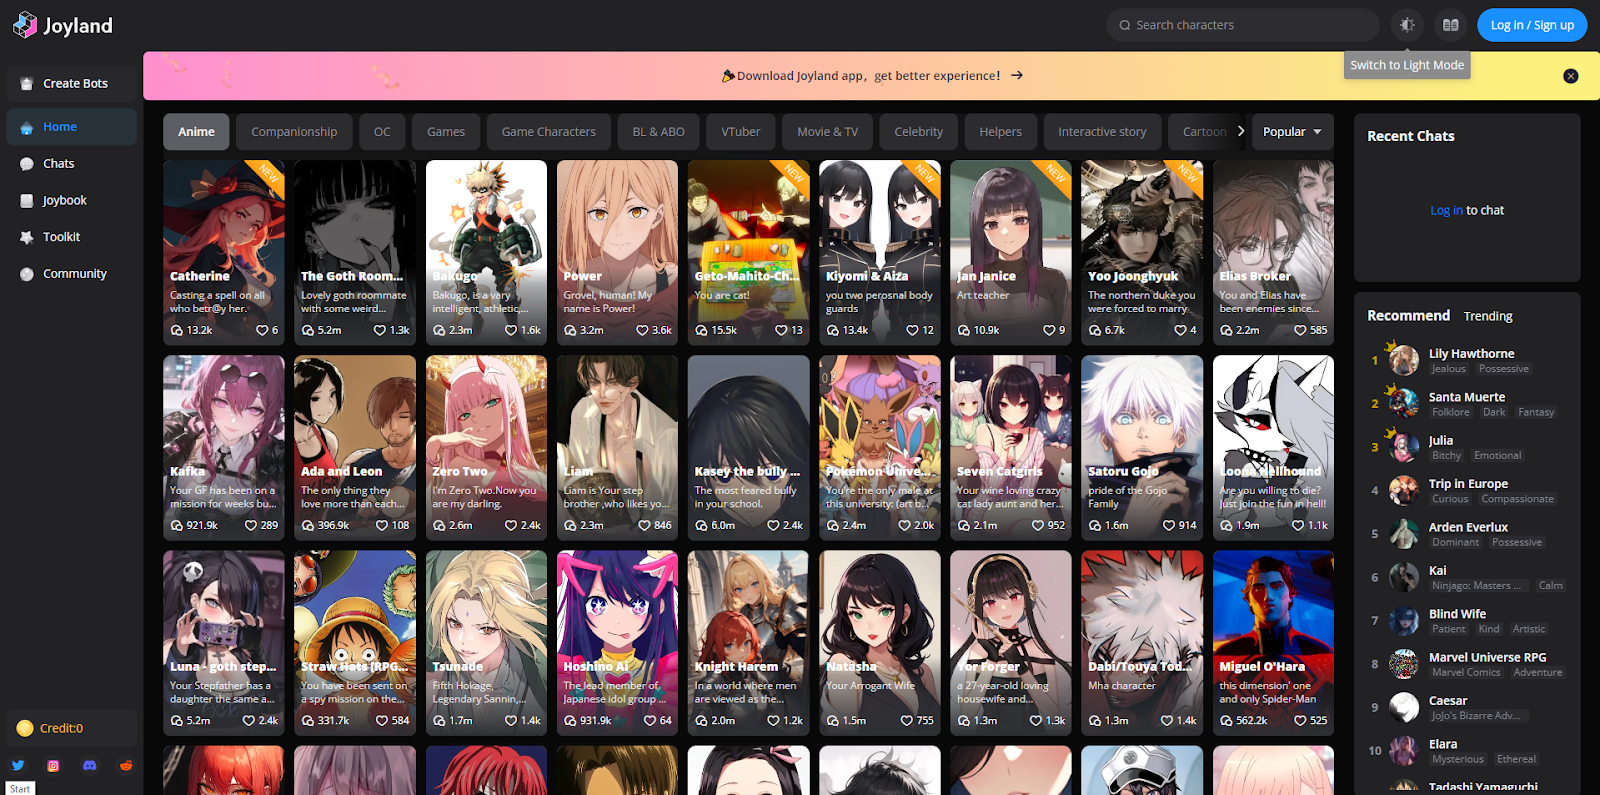Viewport: 1600px width, 795px height.
Task: Like the Satoru Gojo card heart
Action: pos(1169,525)
